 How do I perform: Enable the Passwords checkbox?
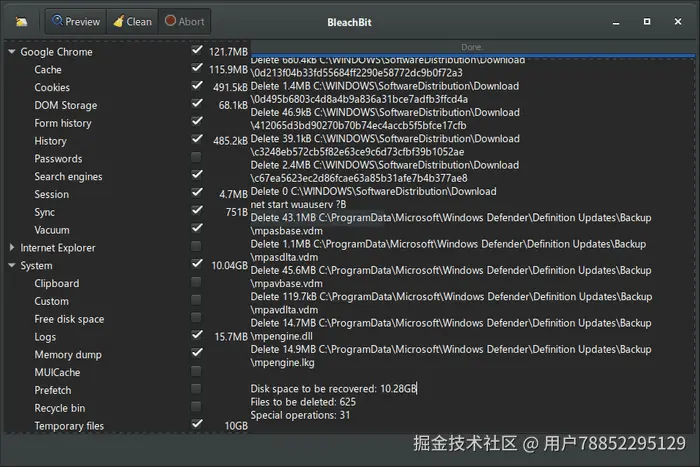point(196,157)
